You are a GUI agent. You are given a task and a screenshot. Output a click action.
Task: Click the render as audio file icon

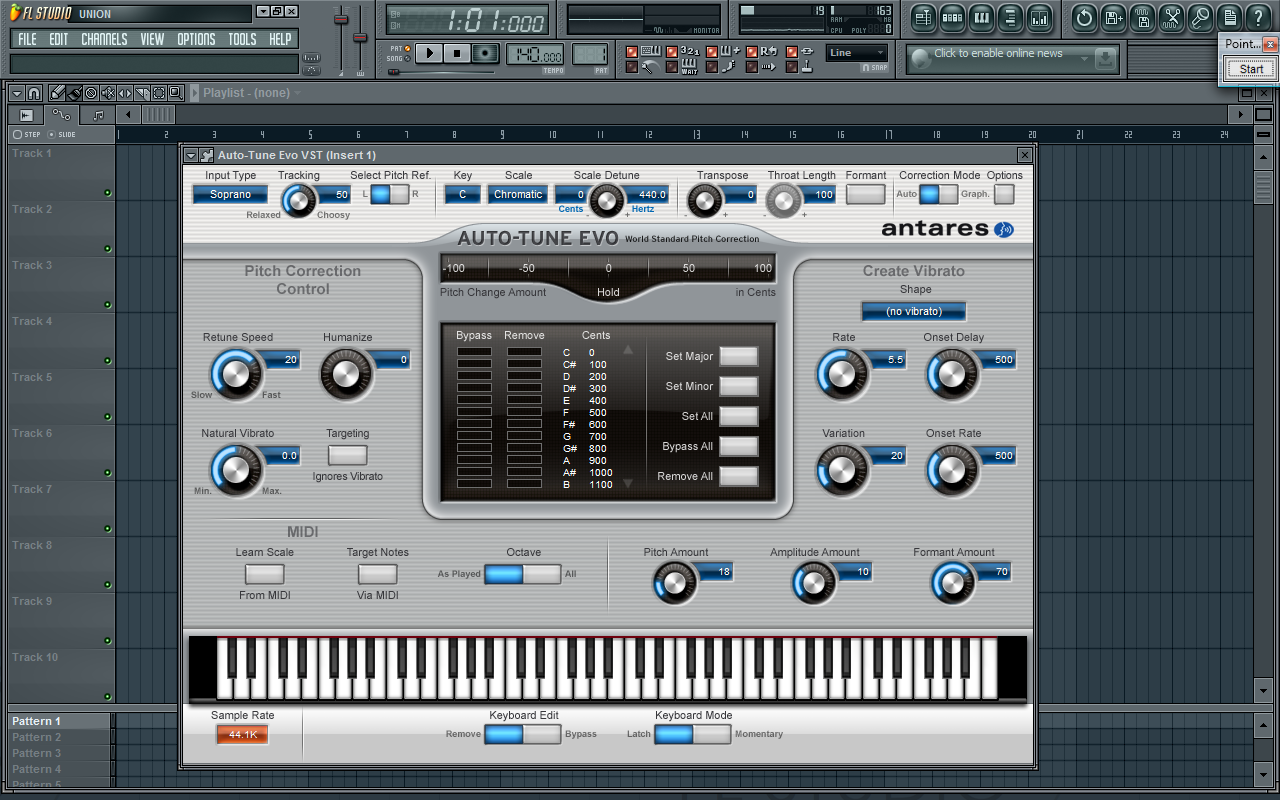coord(1143,17)
